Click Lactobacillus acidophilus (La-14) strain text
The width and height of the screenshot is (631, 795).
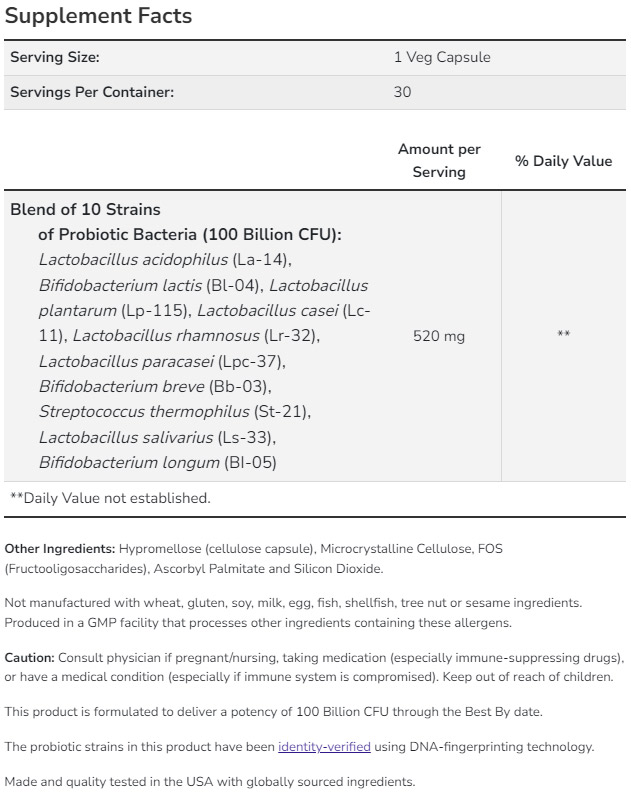point(165,260)
